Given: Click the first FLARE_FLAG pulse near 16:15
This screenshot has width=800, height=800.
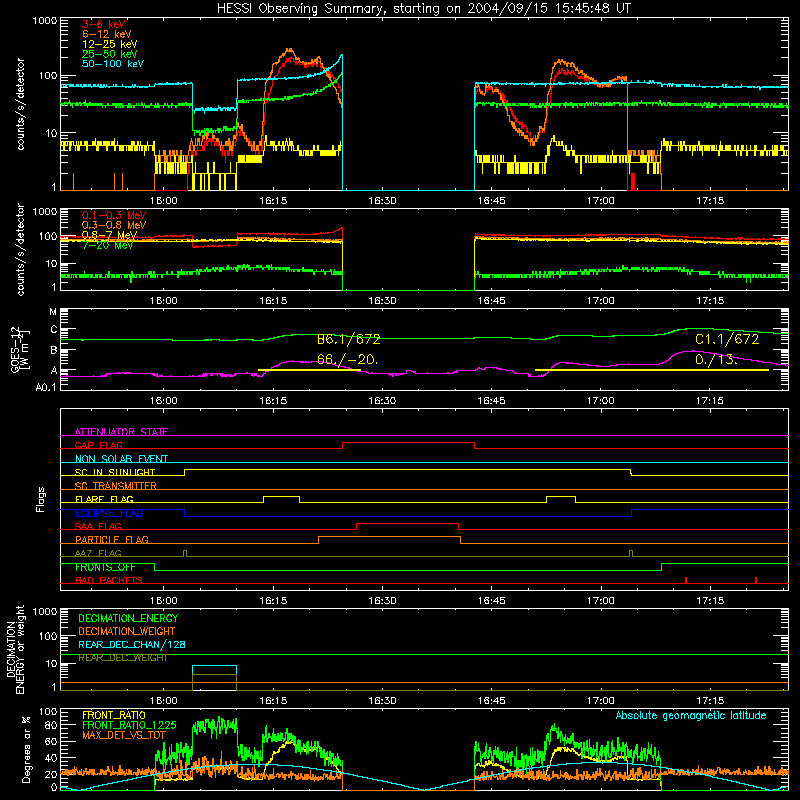Looking at the screenshot, I should click(281, 496).
